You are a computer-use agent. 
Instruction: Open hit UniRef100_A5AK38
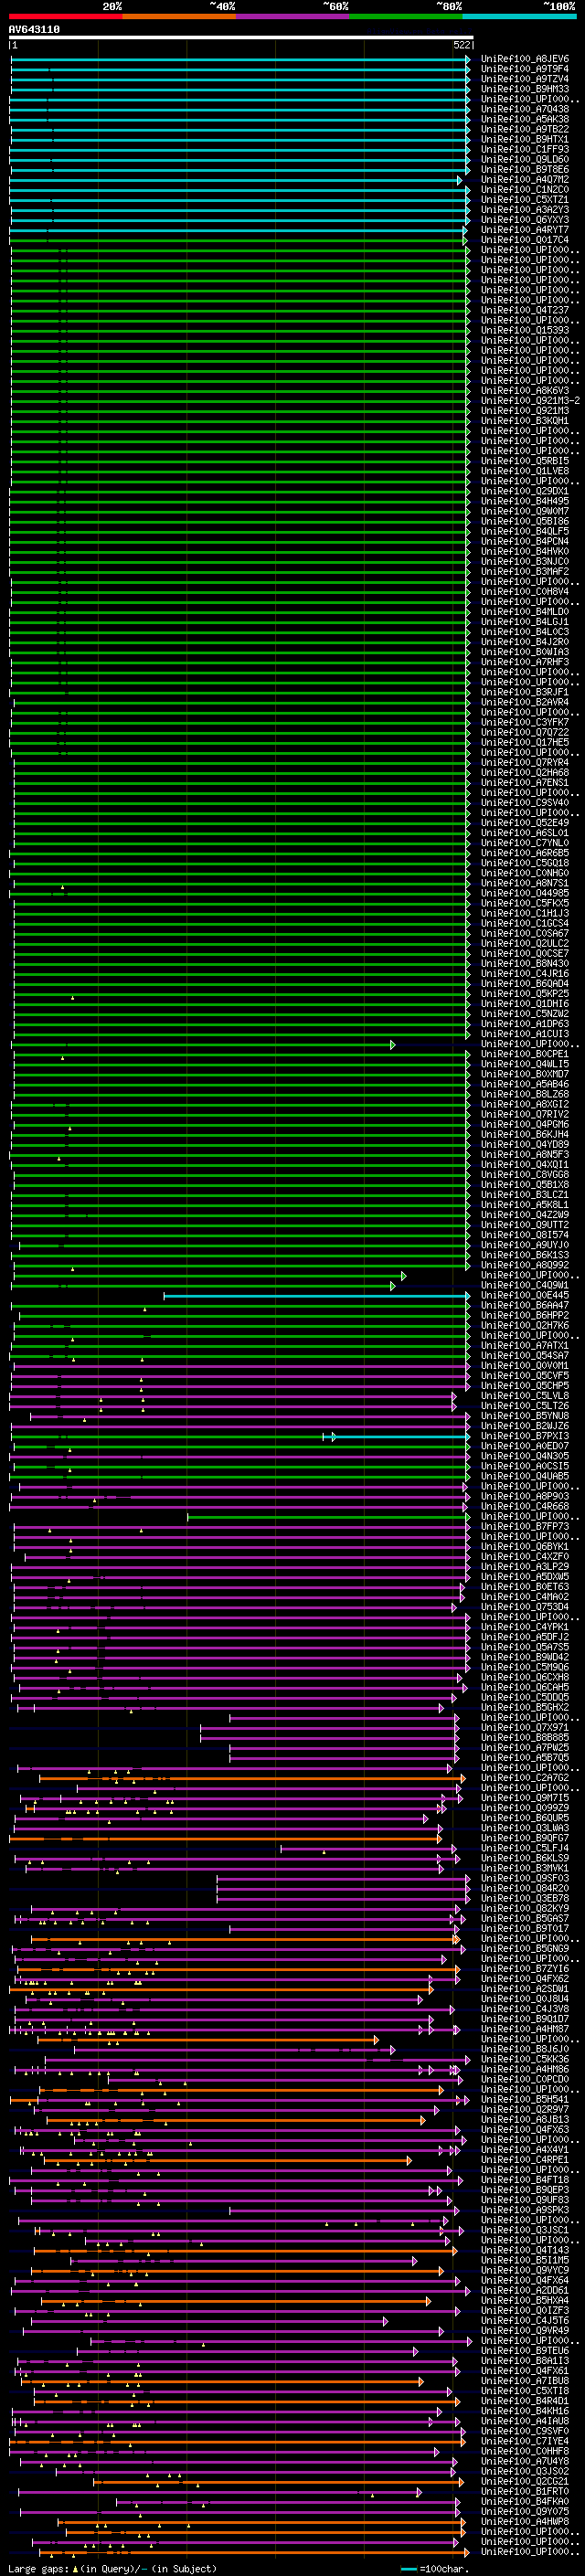(525, 119)
